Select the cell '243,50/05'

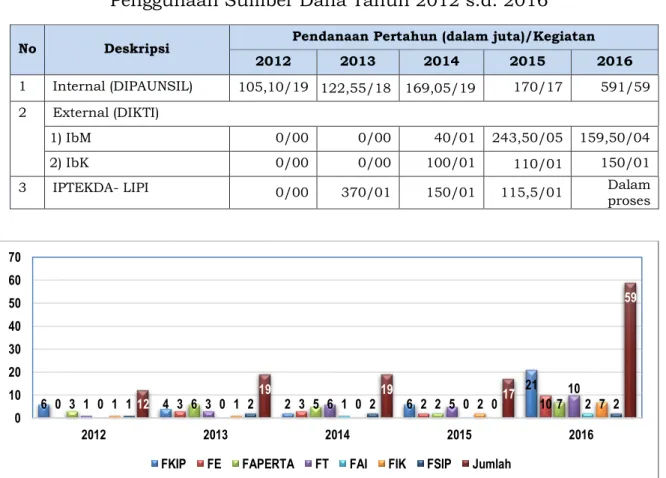point(528,139)
